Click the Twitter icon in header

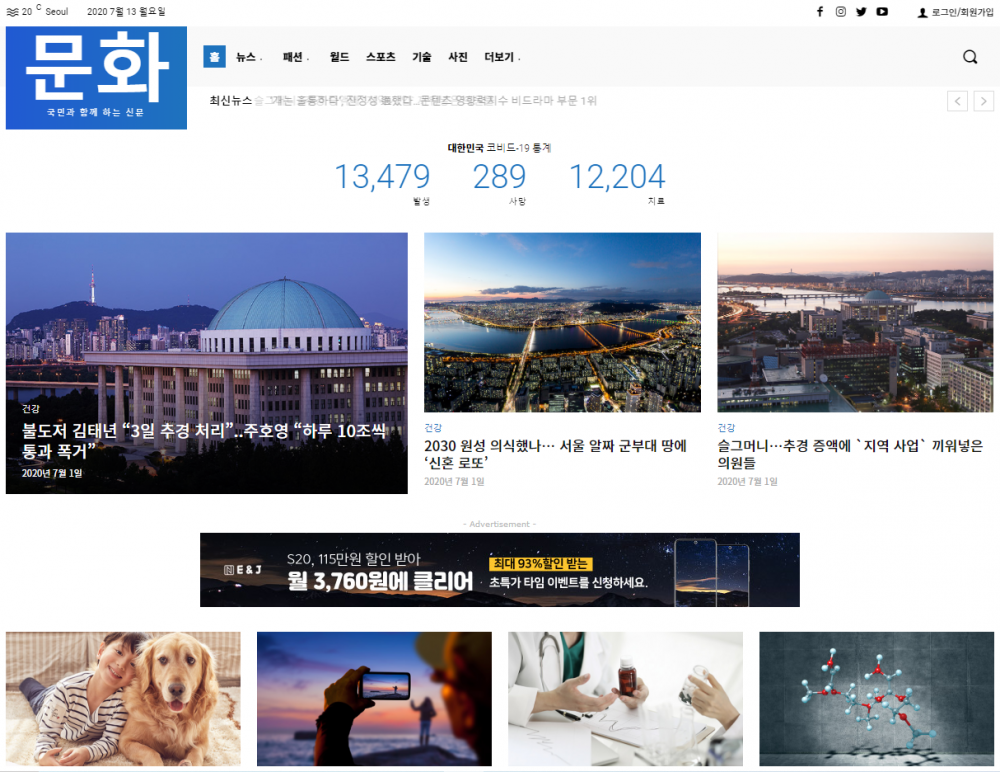[861, 12]
